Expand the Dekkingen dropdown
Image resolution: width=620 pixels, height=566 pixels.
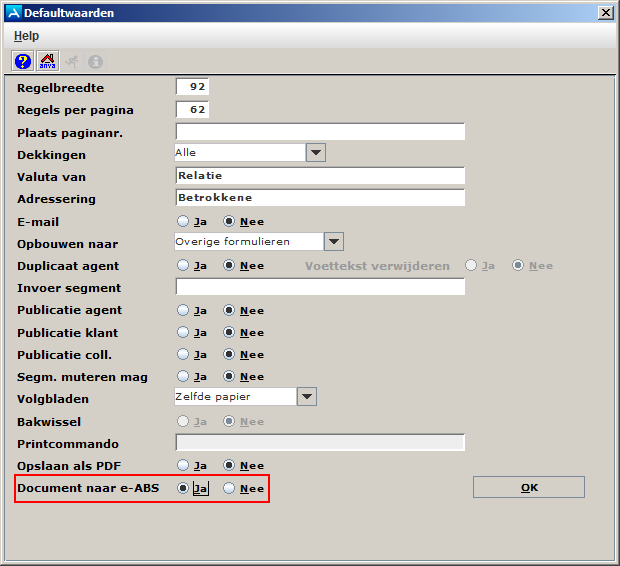315,153
